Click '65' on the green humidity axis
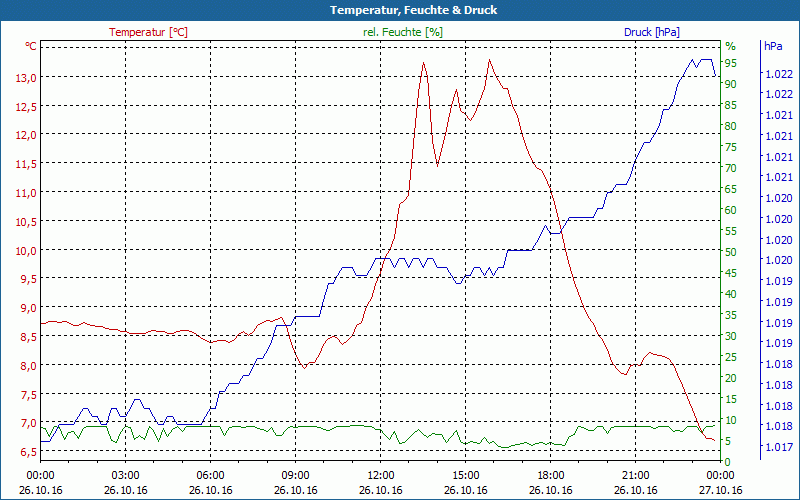Viewport: 800px width, 500px height. [x=731, y=189]
